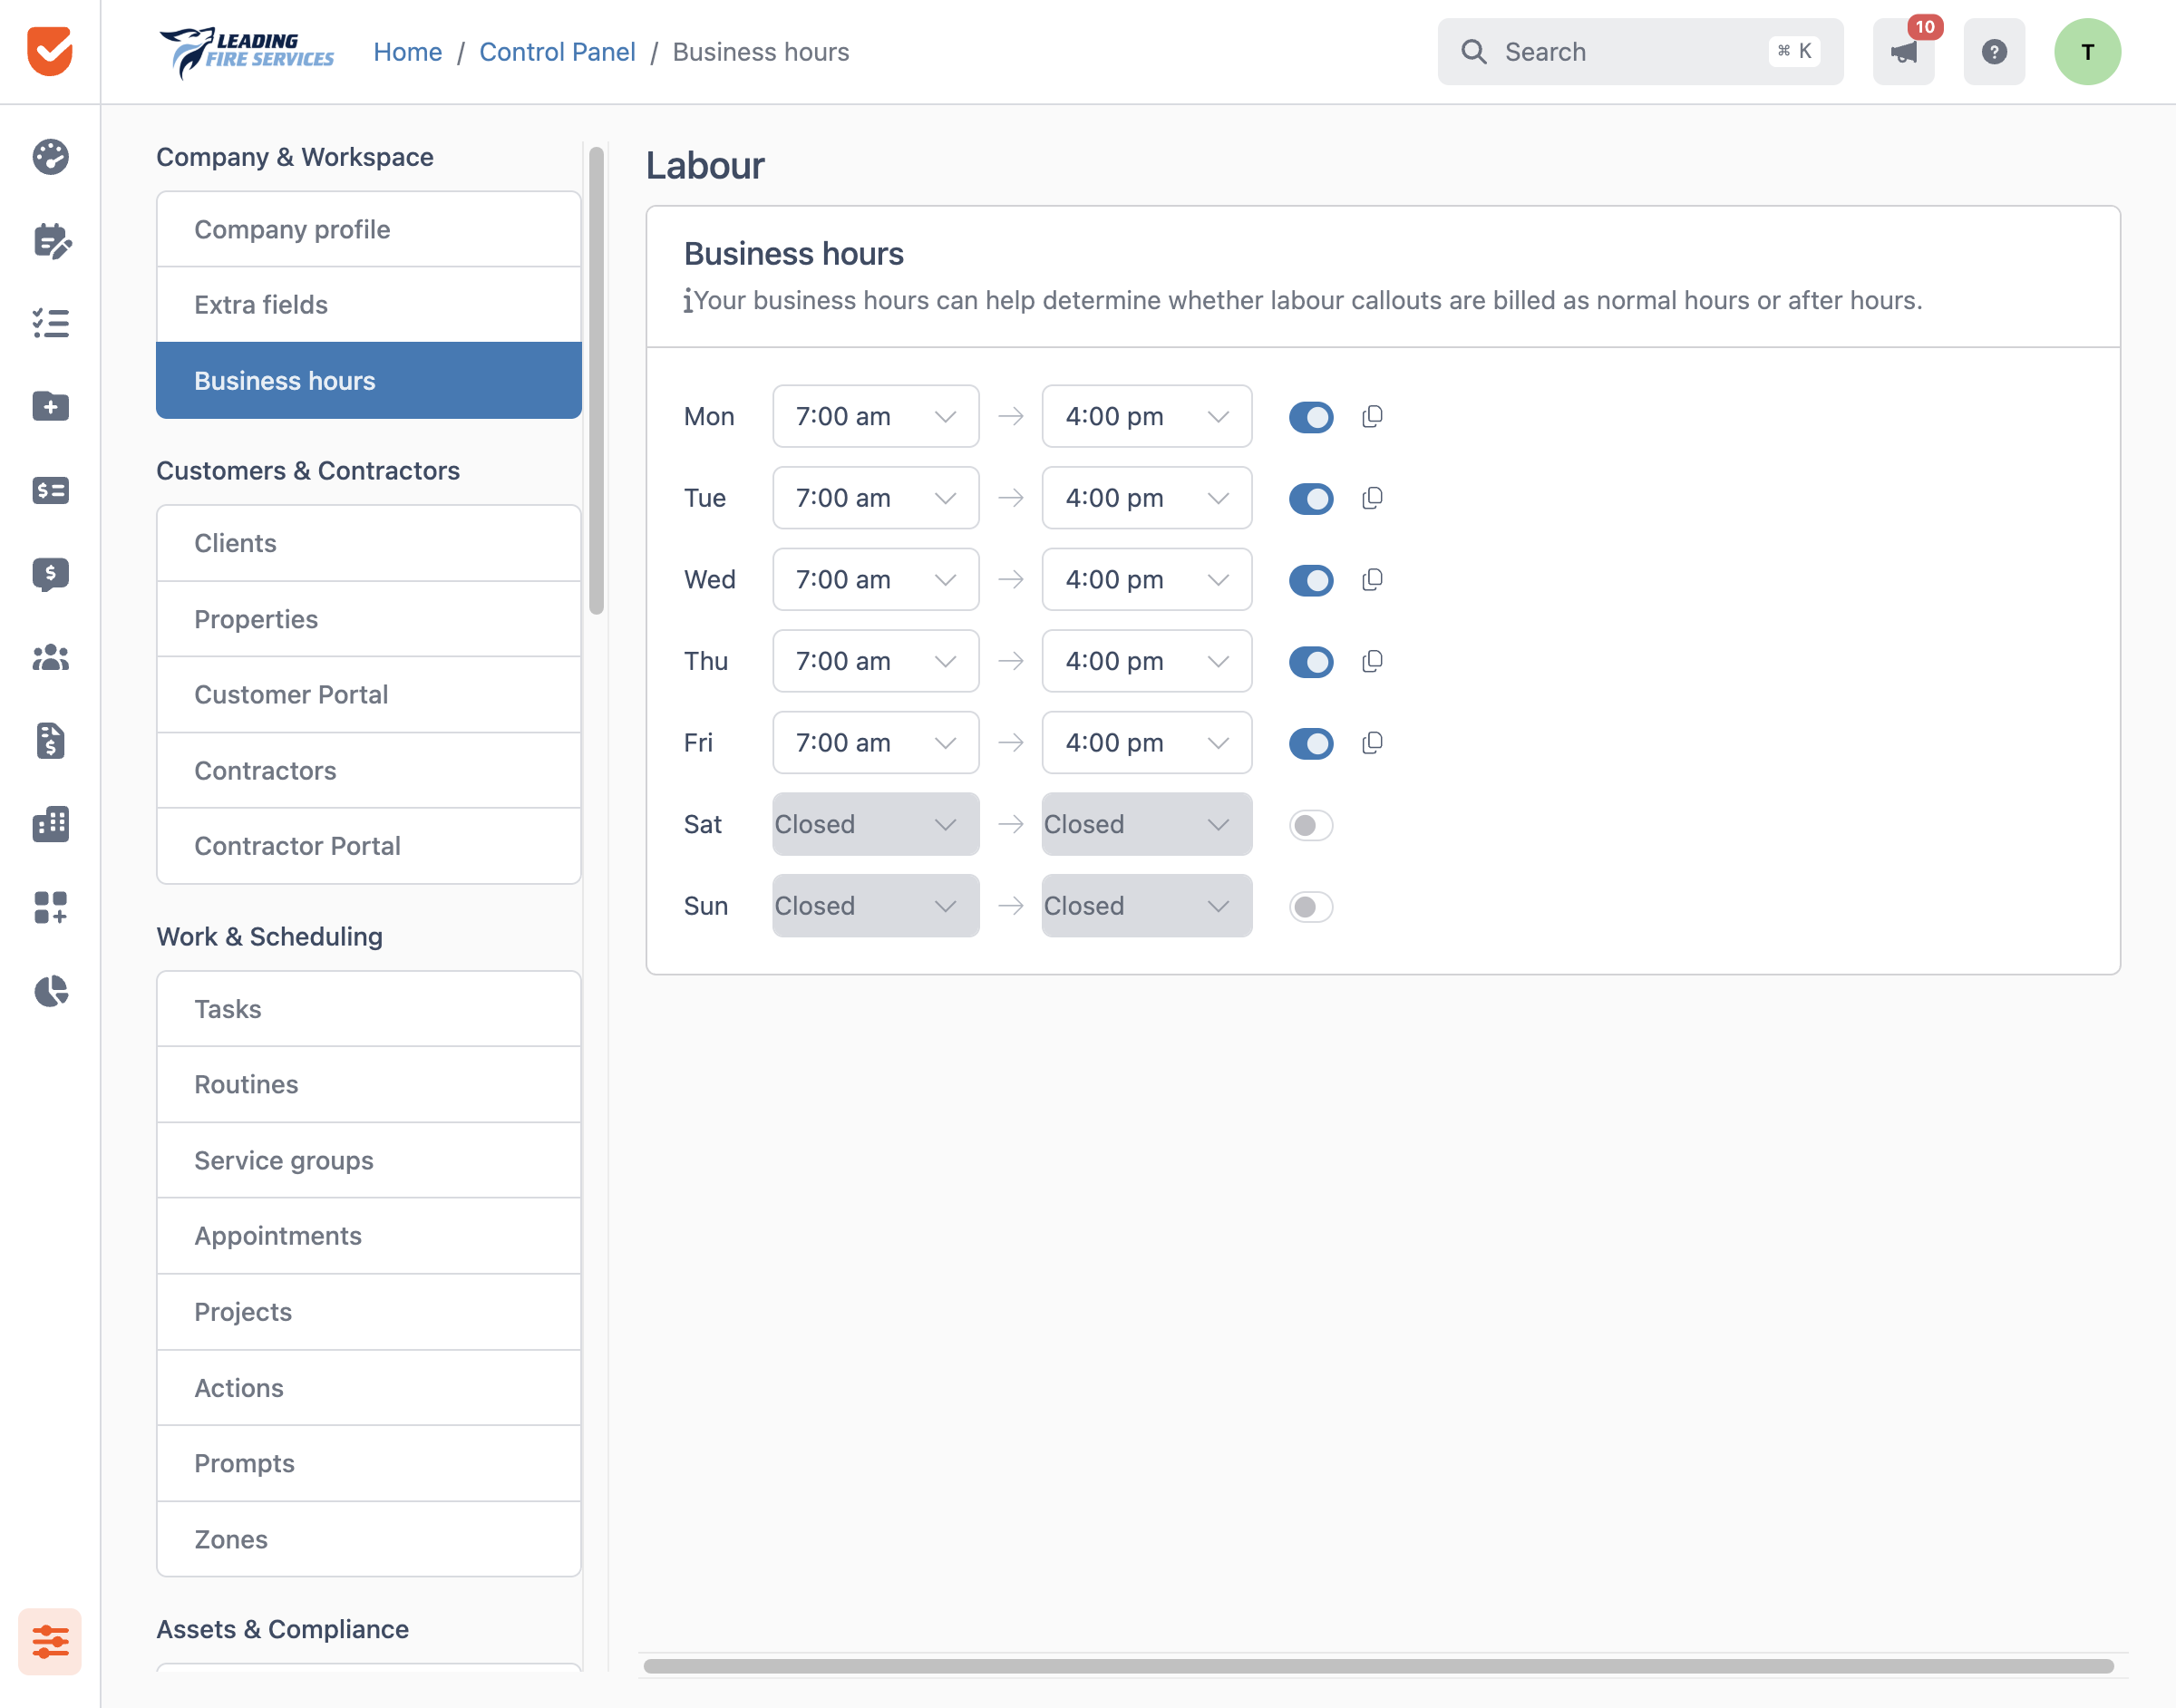Copy Tuesday hours using copy icon
The width and height of the screenshot is (2176, 1708).
pos(1372,498)
